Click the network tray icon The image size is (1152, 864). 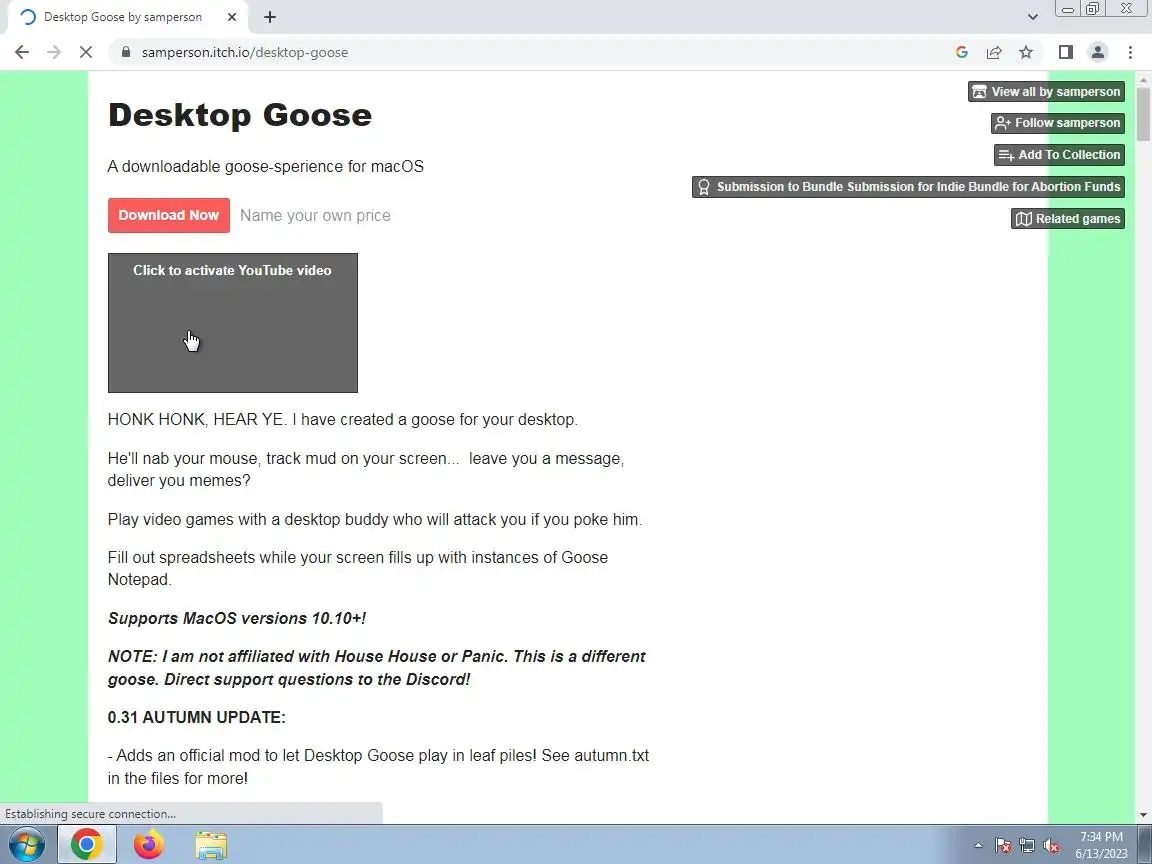click(1027, 846)
